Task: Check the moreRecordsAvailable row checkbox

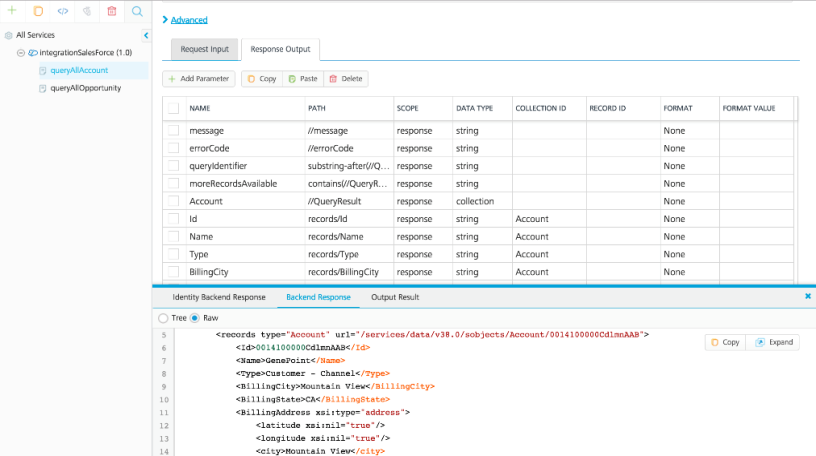Action: tap(174, 184)
